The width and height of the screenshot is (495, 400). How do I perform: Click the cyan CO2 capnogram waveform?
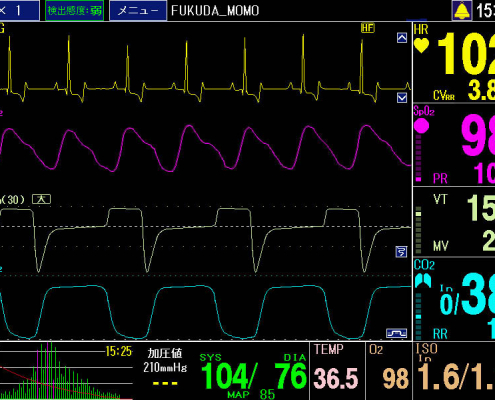(205, 312)
